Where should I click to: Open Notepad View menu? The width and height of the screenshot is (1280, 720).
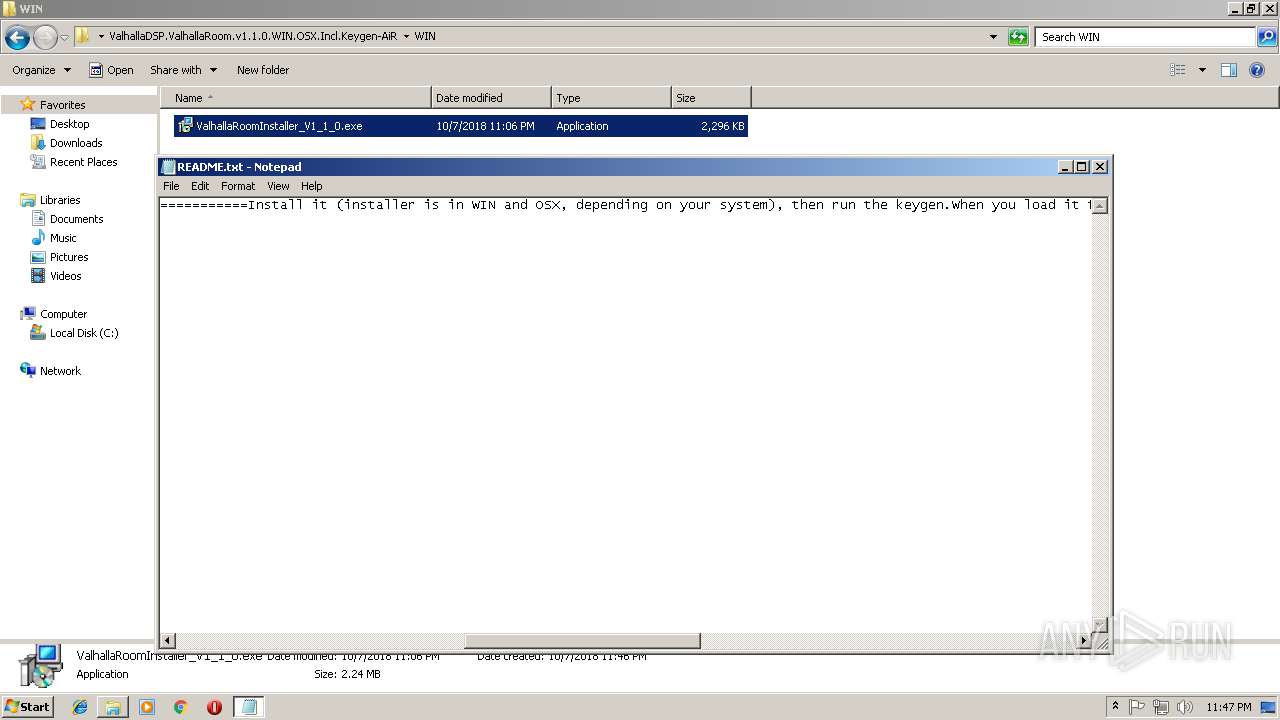click(278, 186)
